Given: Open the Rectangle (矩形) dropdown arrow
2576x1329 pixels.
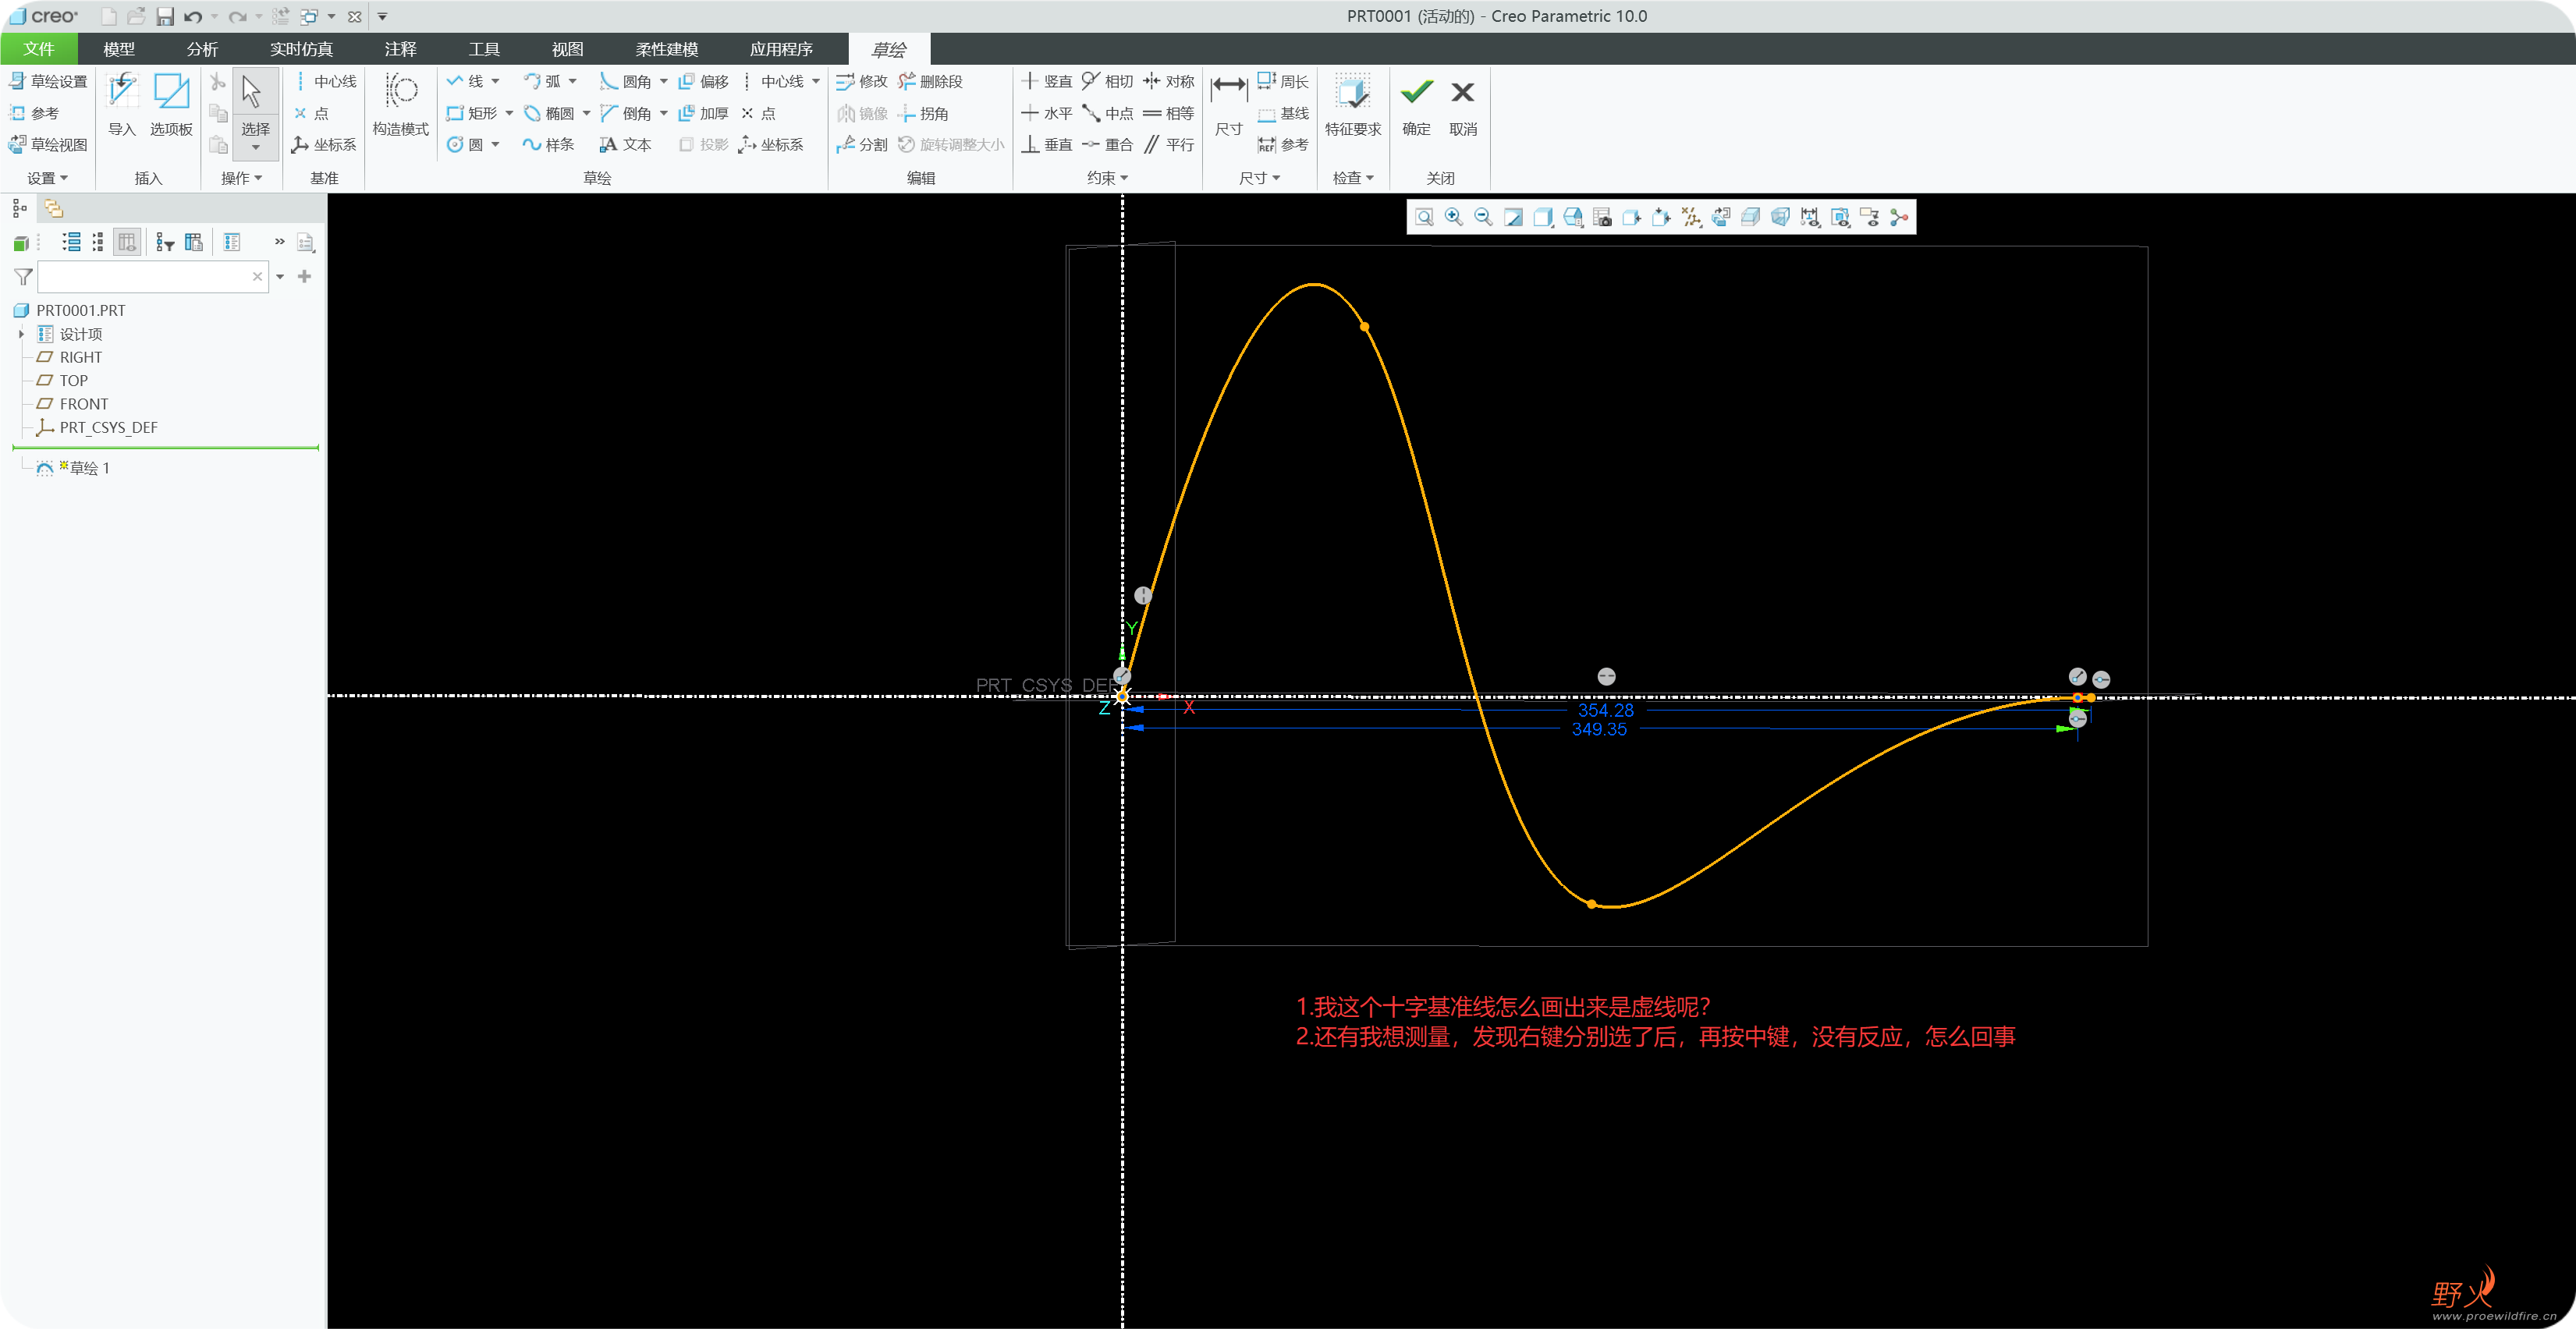Looking at the screenshot, I should pos(509,114).
